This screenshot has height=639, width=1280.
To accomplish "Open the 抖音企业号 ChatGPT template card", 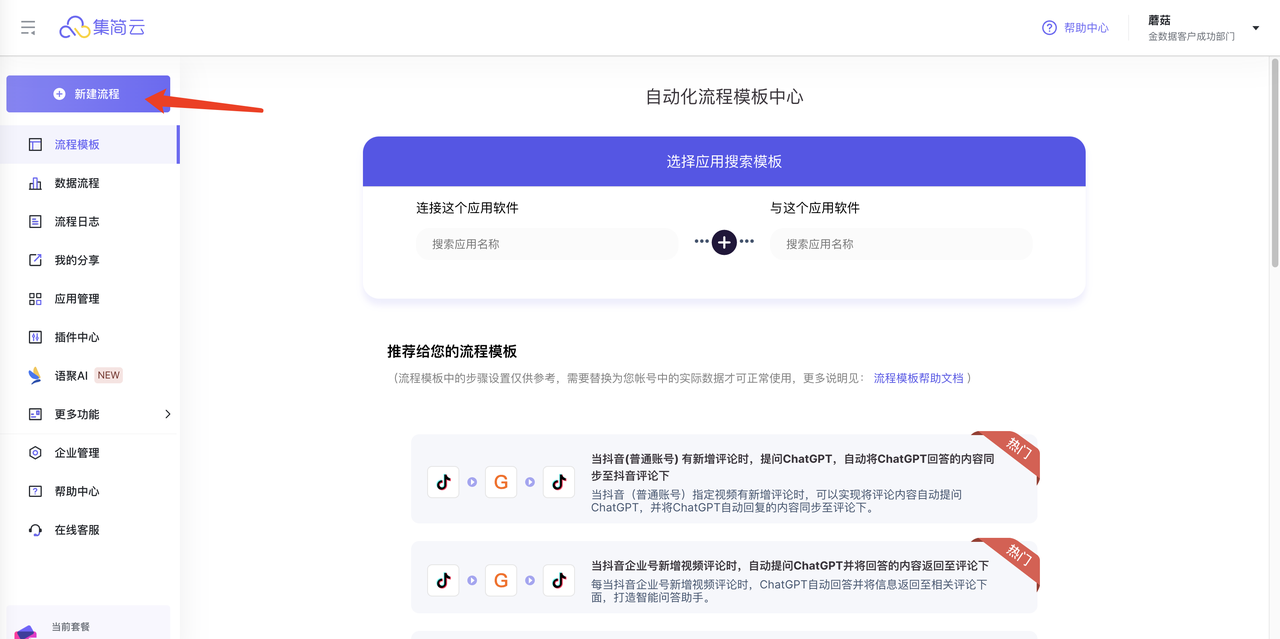I will [x=724, y=577].
